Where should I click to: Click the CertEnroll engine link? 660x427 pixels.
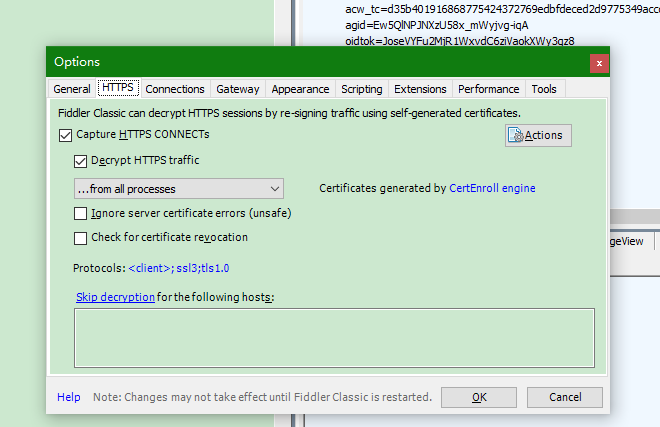(x=492, y=188)
